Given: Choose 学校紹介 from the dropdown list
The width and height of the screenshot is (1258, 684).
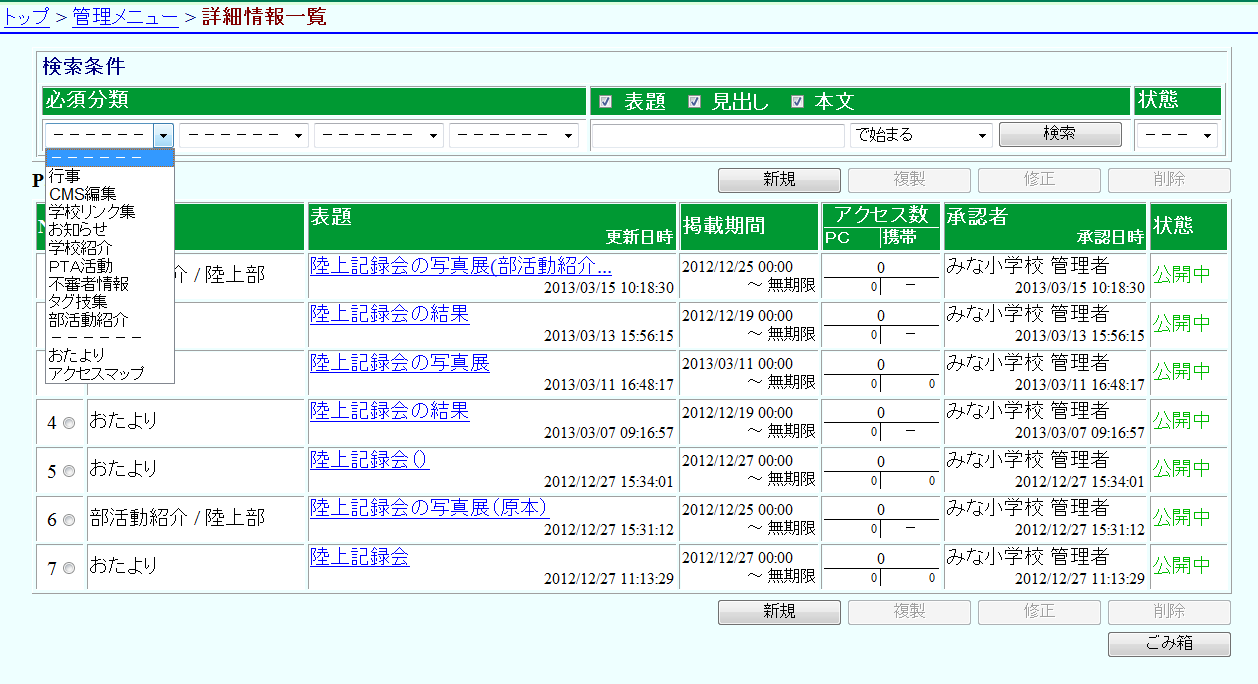Looking at the screenshot, I should click(x=110, y=247).
